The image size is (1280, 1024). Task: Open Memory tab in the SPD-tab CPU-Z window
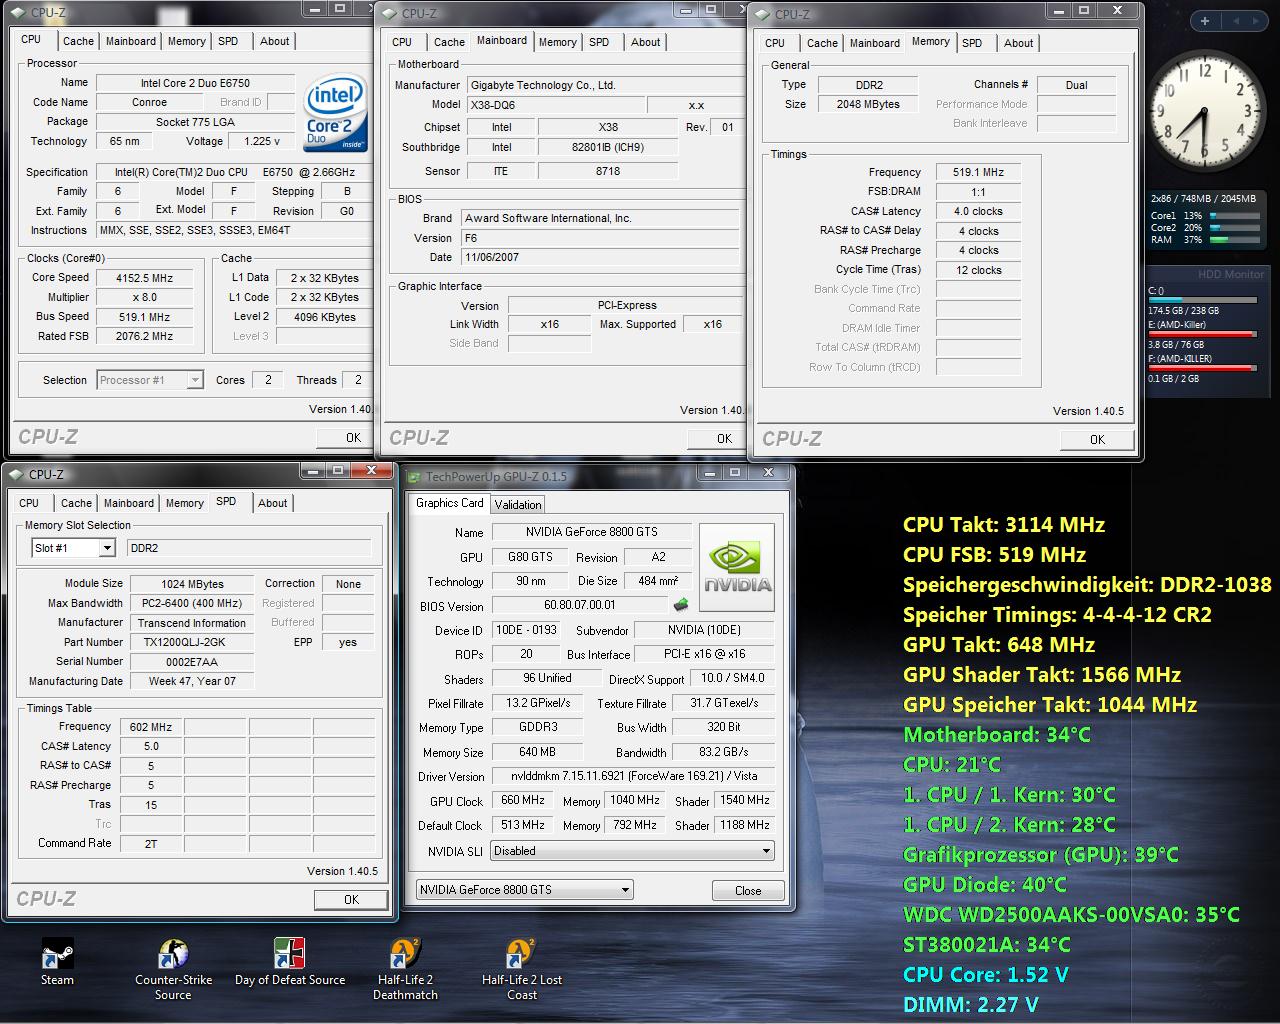pos(184,503)
